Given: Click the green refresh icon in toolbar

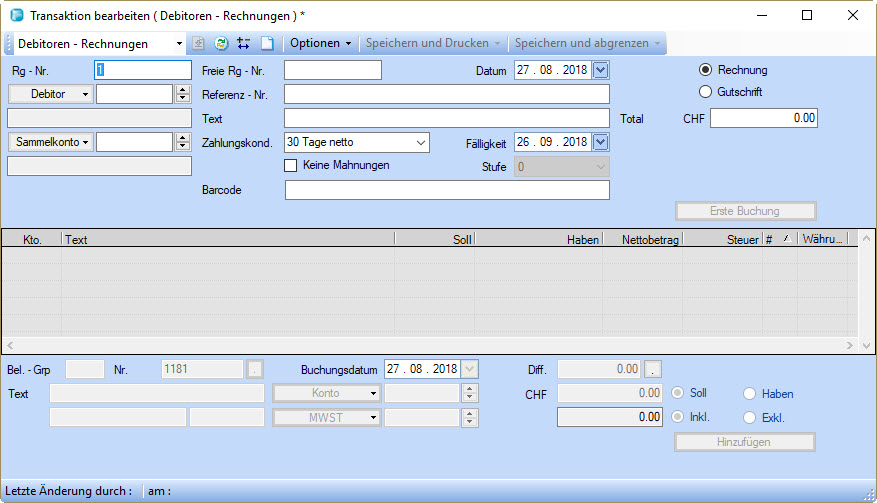Looking at the screenshot, I should pos(221,44).
